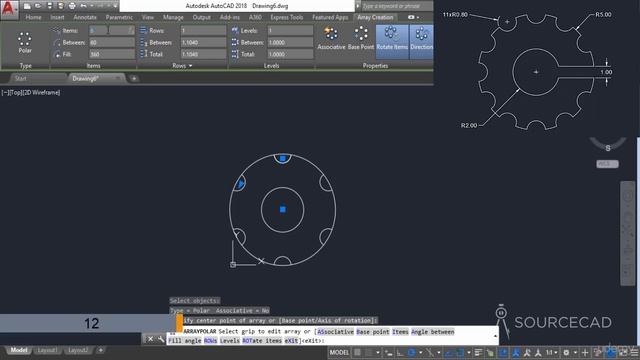This screenshot has width=640, height=360.
Task: Open the status bar customization menu
Action: pos(634,352)
